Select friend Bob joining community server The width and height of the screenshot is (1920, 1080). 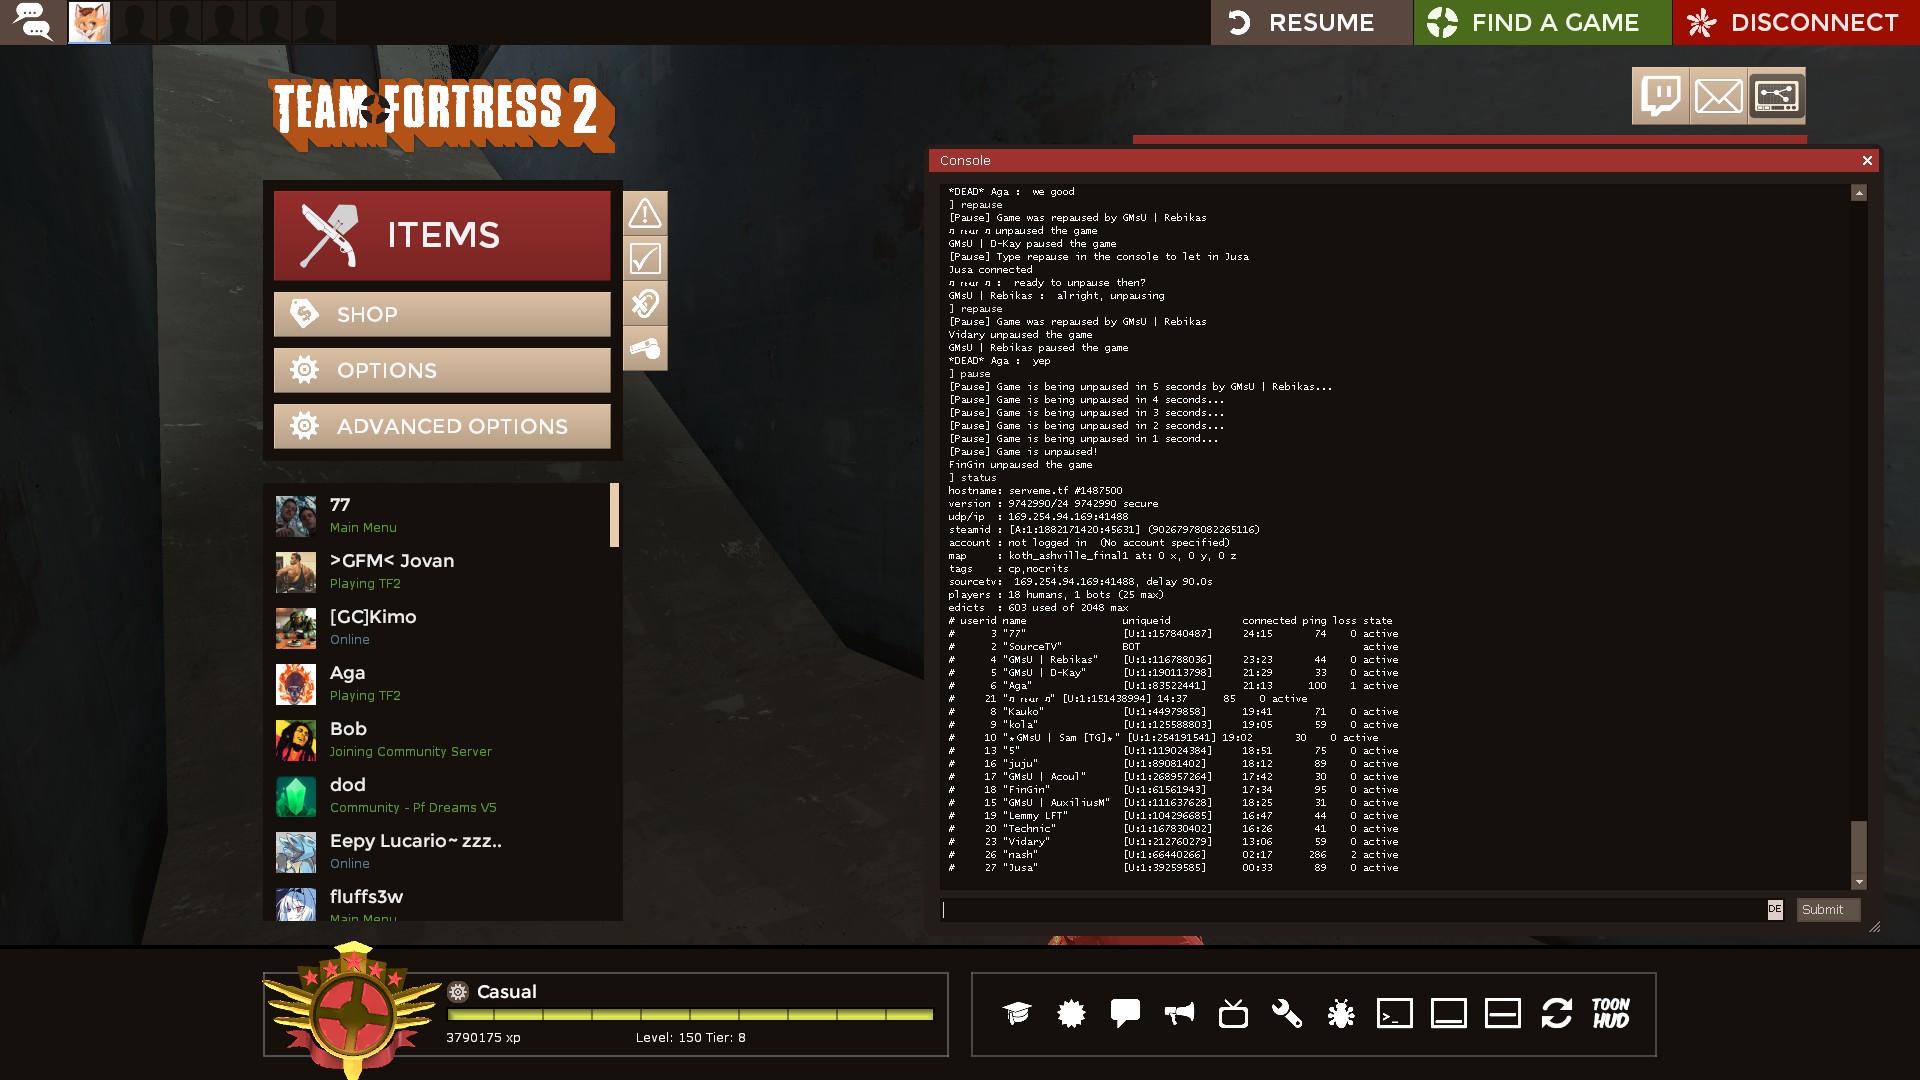(x=440, y=739)
